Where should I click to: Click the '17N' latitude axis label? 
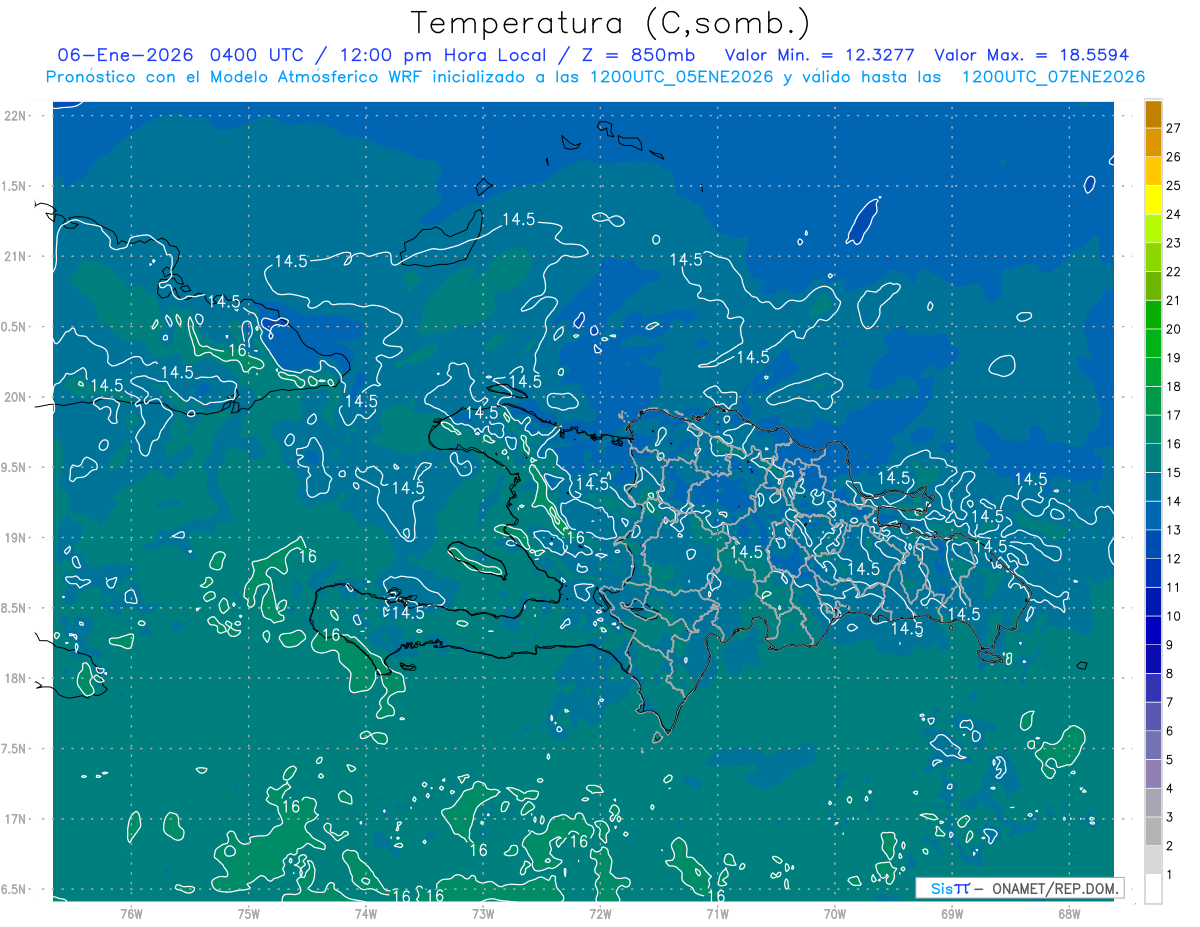tap(17, 819)
